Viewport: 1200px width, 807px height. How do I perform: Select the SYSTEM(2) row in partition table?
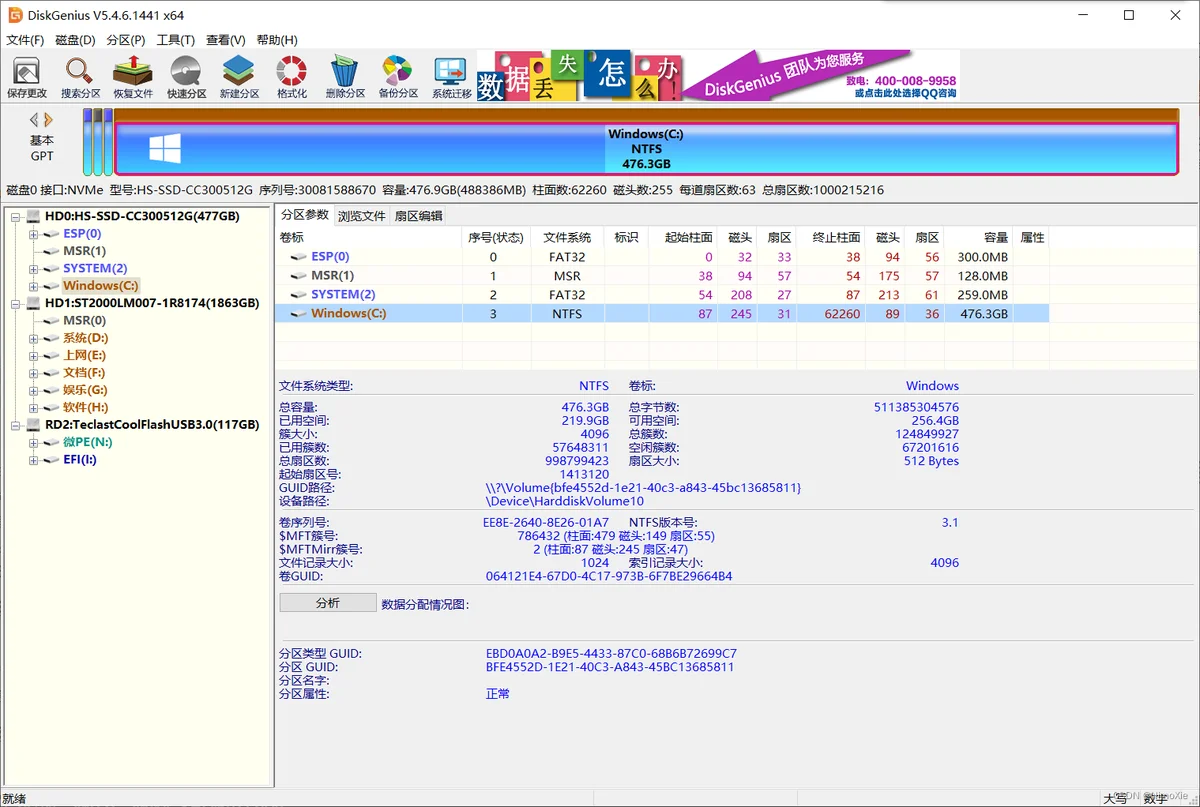pos(343,295)
